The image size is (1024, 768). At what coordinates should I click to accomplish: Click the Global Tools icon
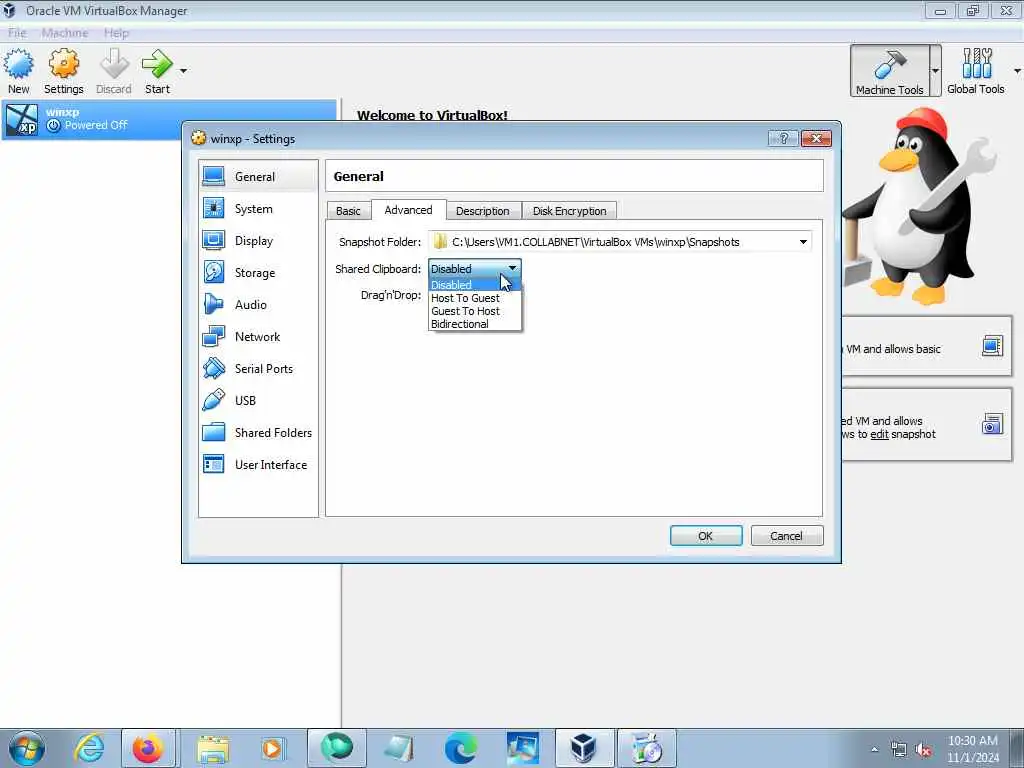tap(976, 71)
